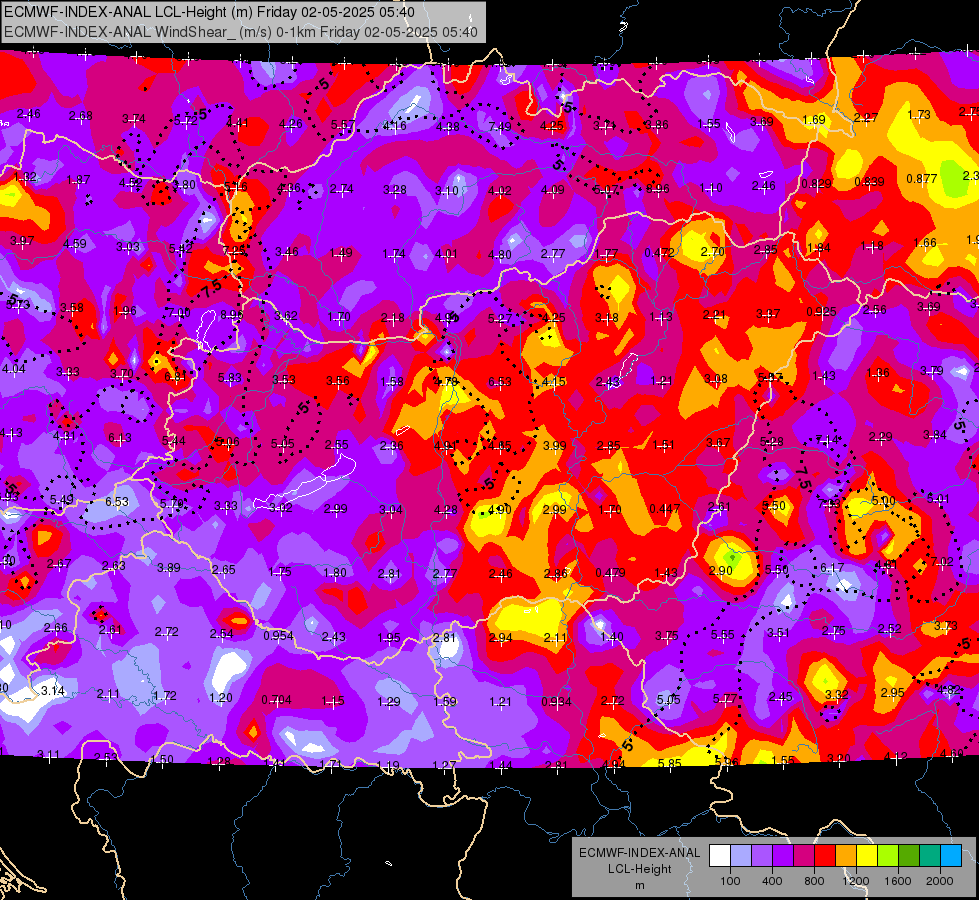Click the wind shear value 0.934
Viewport: 979px width, 900px height.
coord(556,701)
